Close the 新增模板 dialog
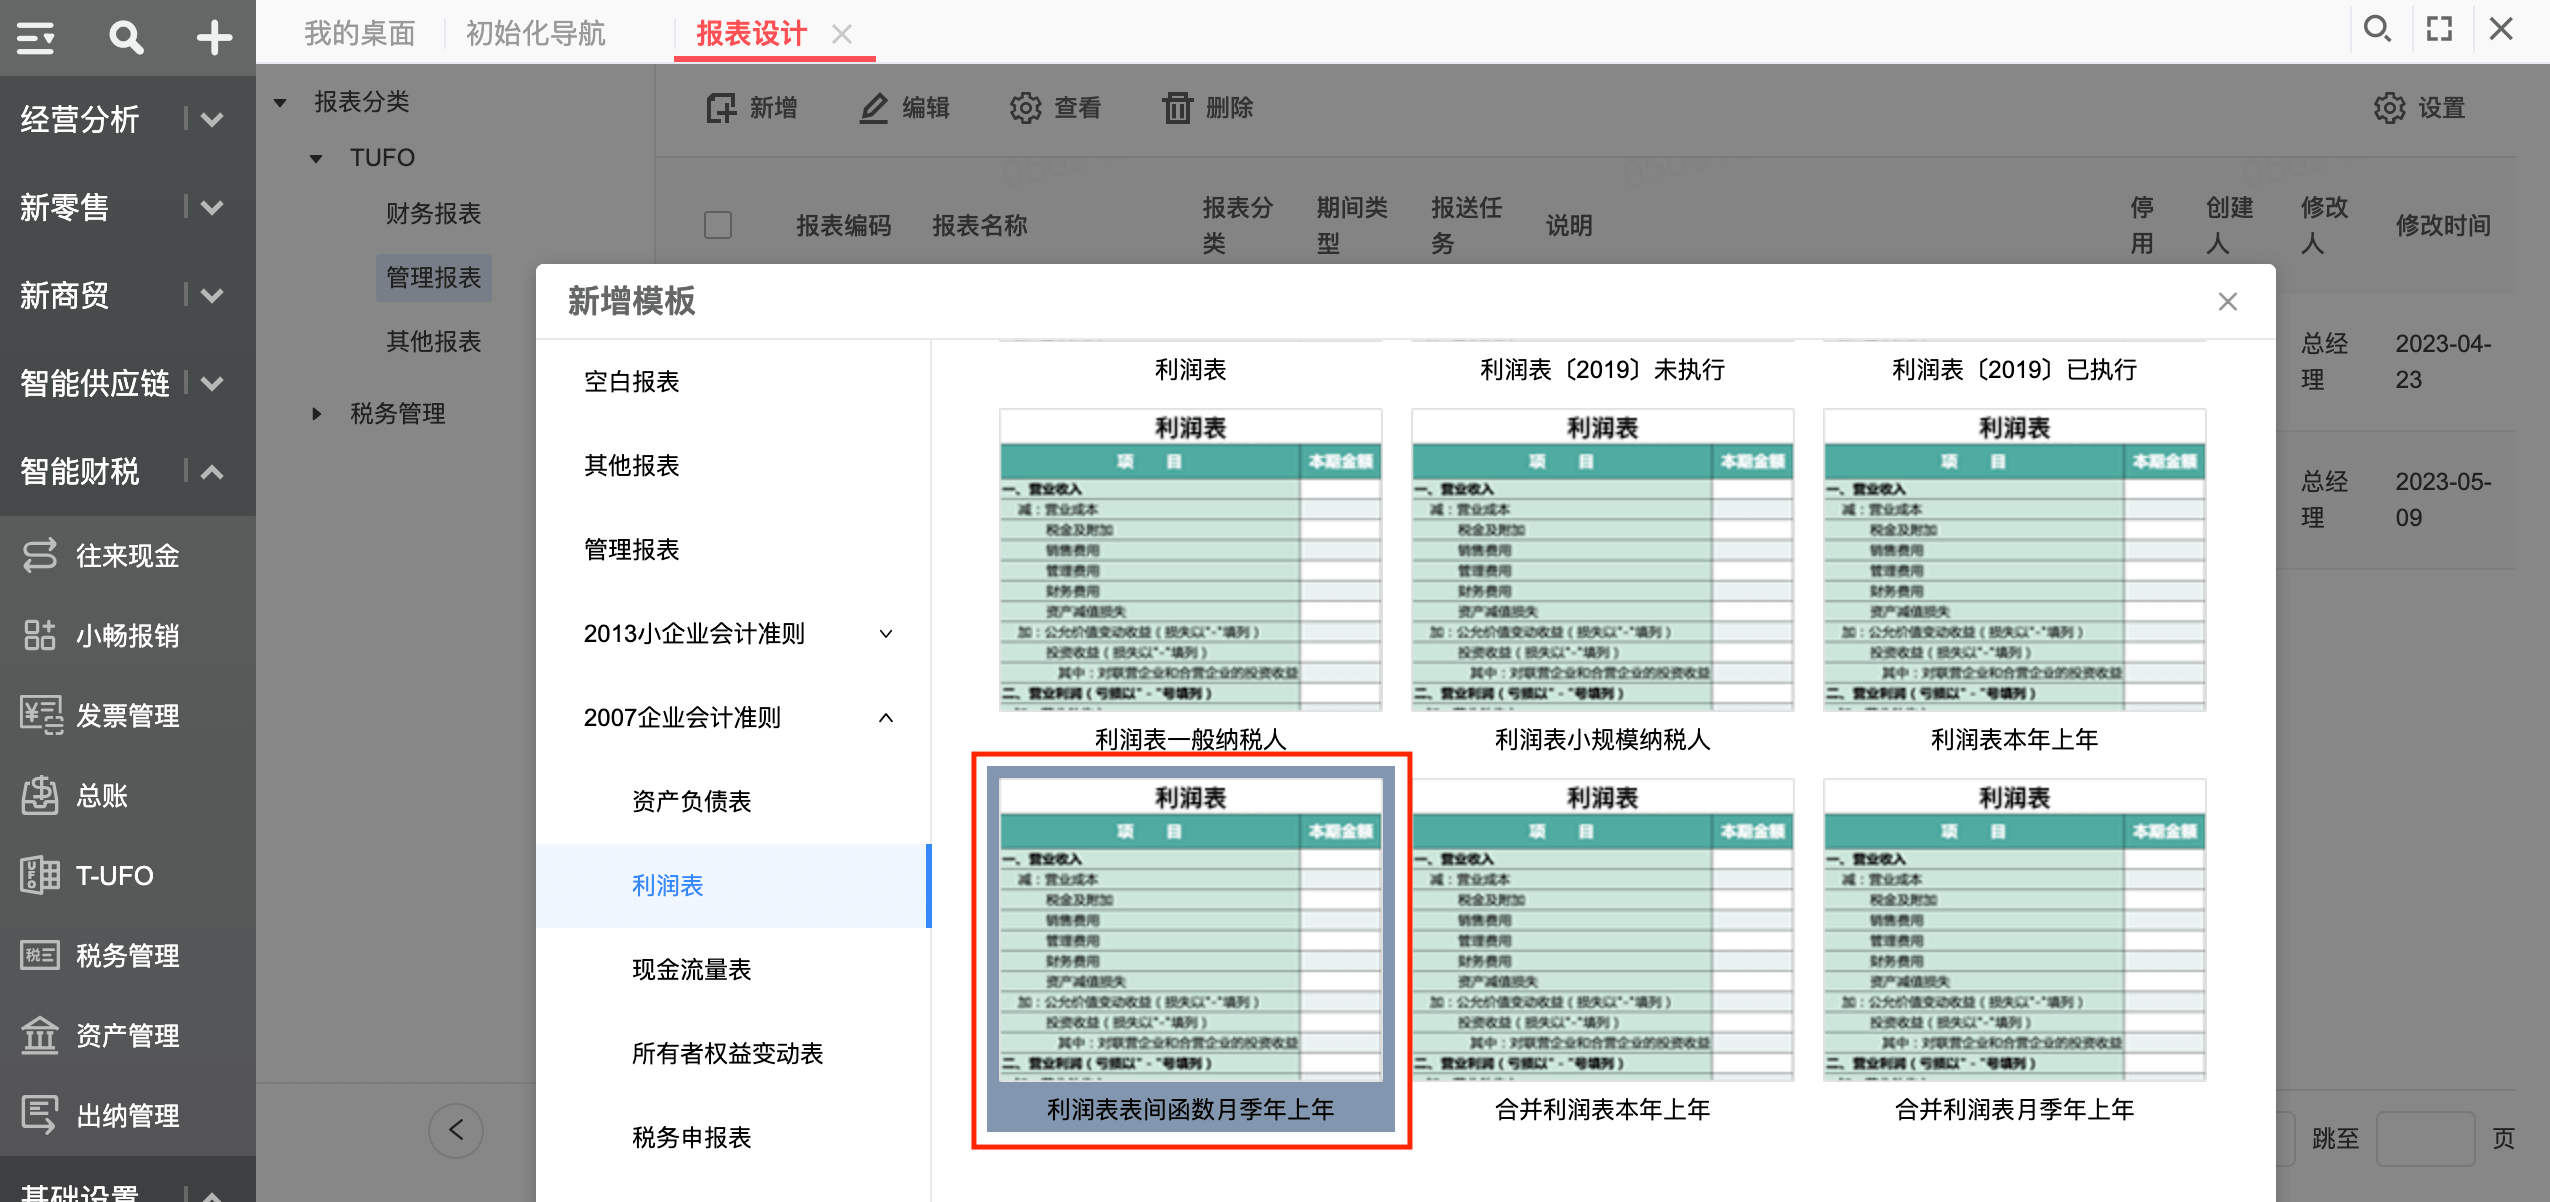2550x1202 pixels. [x=2227, y=301]
